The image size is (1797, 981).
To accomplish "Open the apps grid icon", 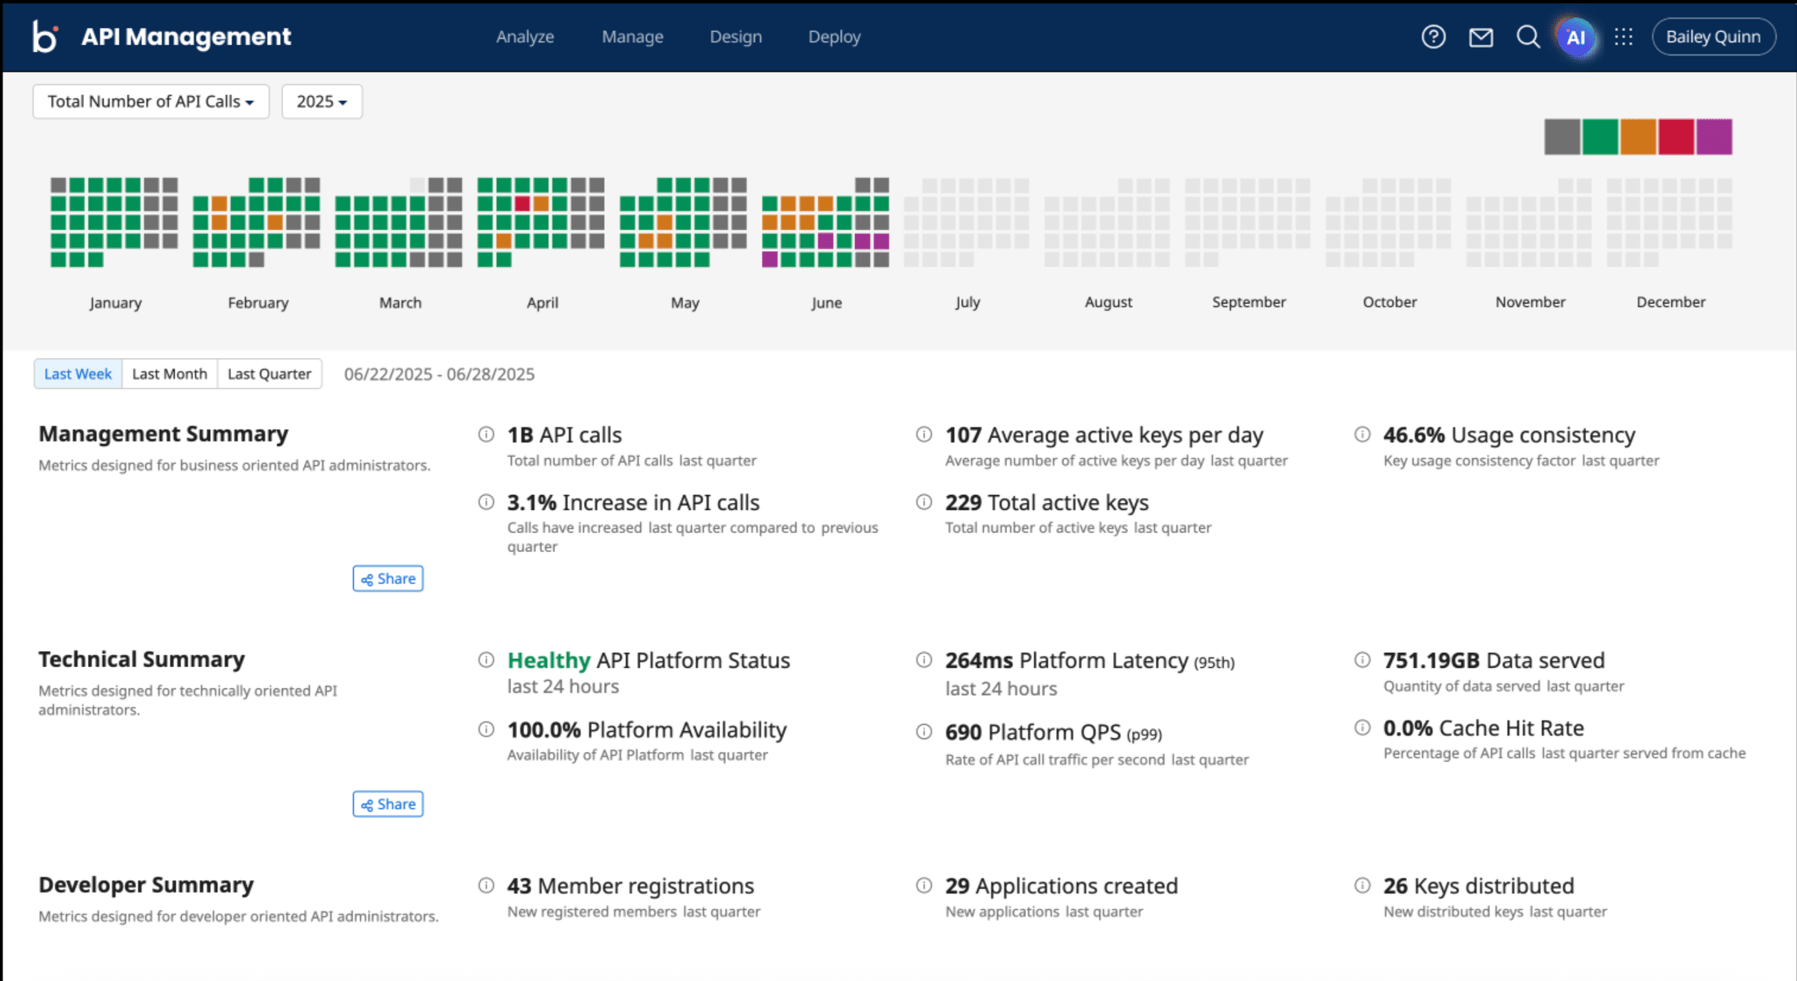I will pos(1624,37).
